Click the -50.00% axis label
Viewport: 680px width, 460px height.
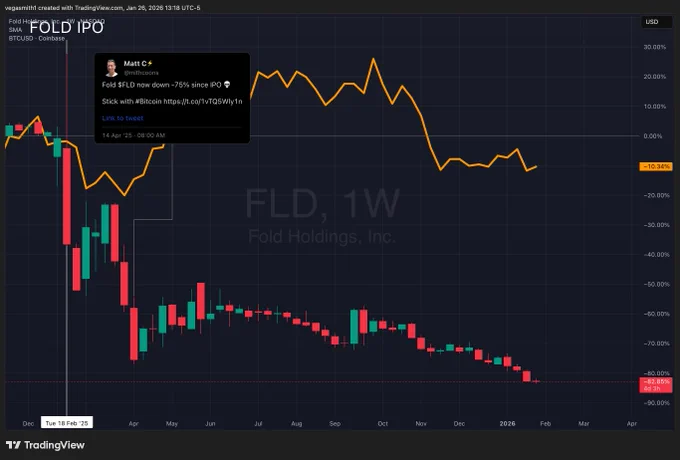pos(656,284)
